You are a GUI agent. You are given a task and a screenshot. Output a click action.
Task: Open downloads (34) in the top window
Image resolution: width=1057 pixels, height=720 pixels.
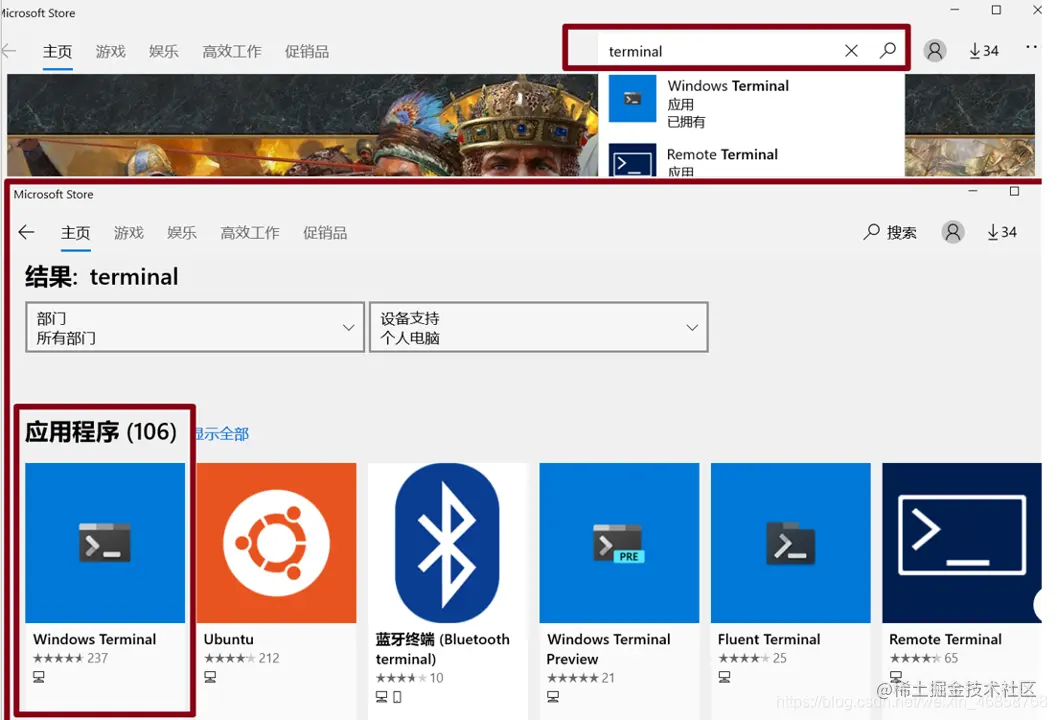pyautogui.click(x=984, y=51)
